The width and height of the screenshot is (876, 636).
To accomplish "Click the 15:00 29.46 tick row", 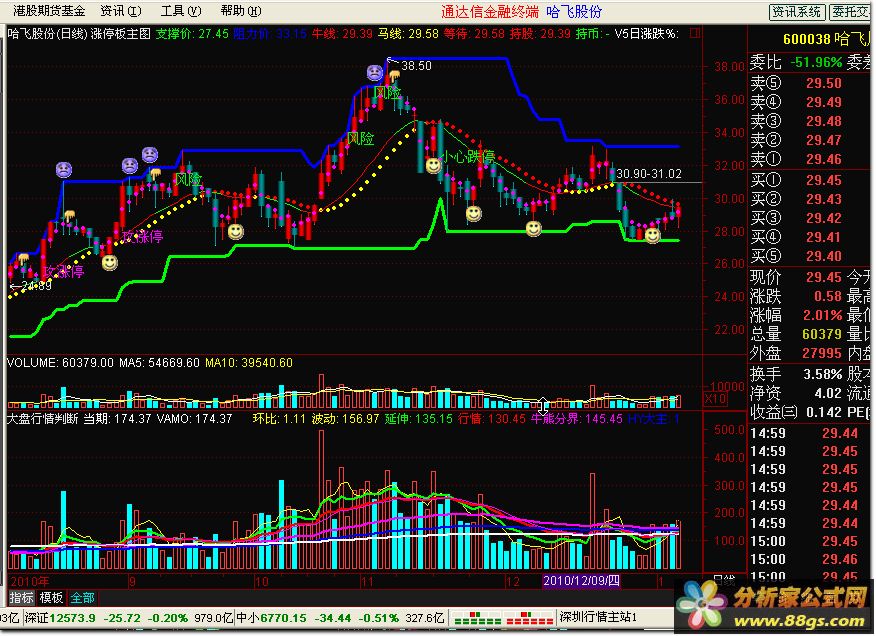I will [804, 559].
